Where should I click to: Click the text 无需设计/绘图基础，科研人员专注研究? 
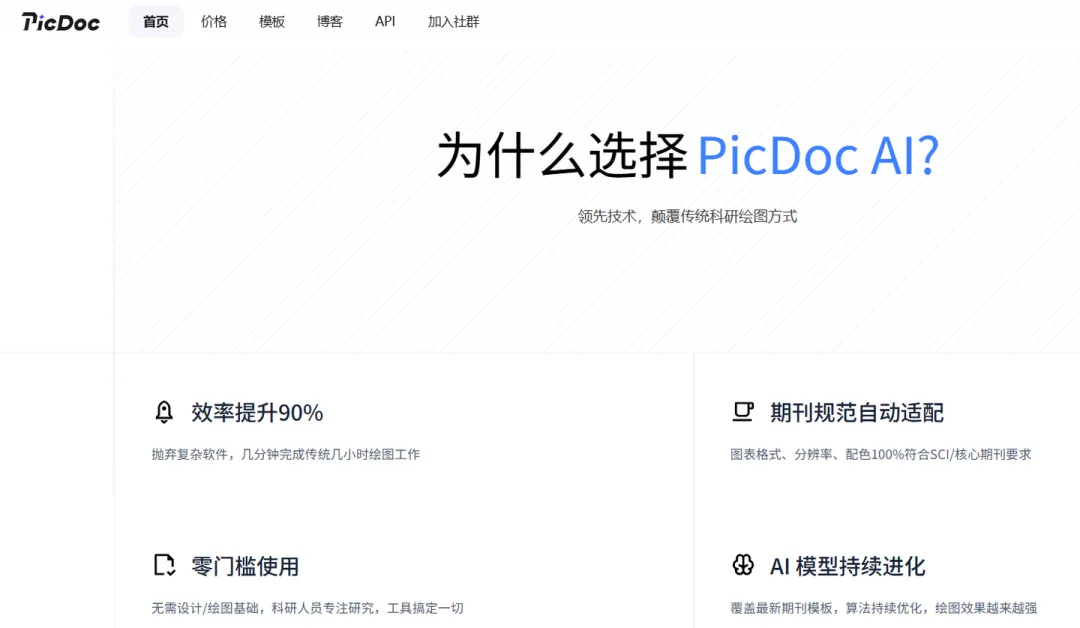pyautogui.click(x=263, y=608)
